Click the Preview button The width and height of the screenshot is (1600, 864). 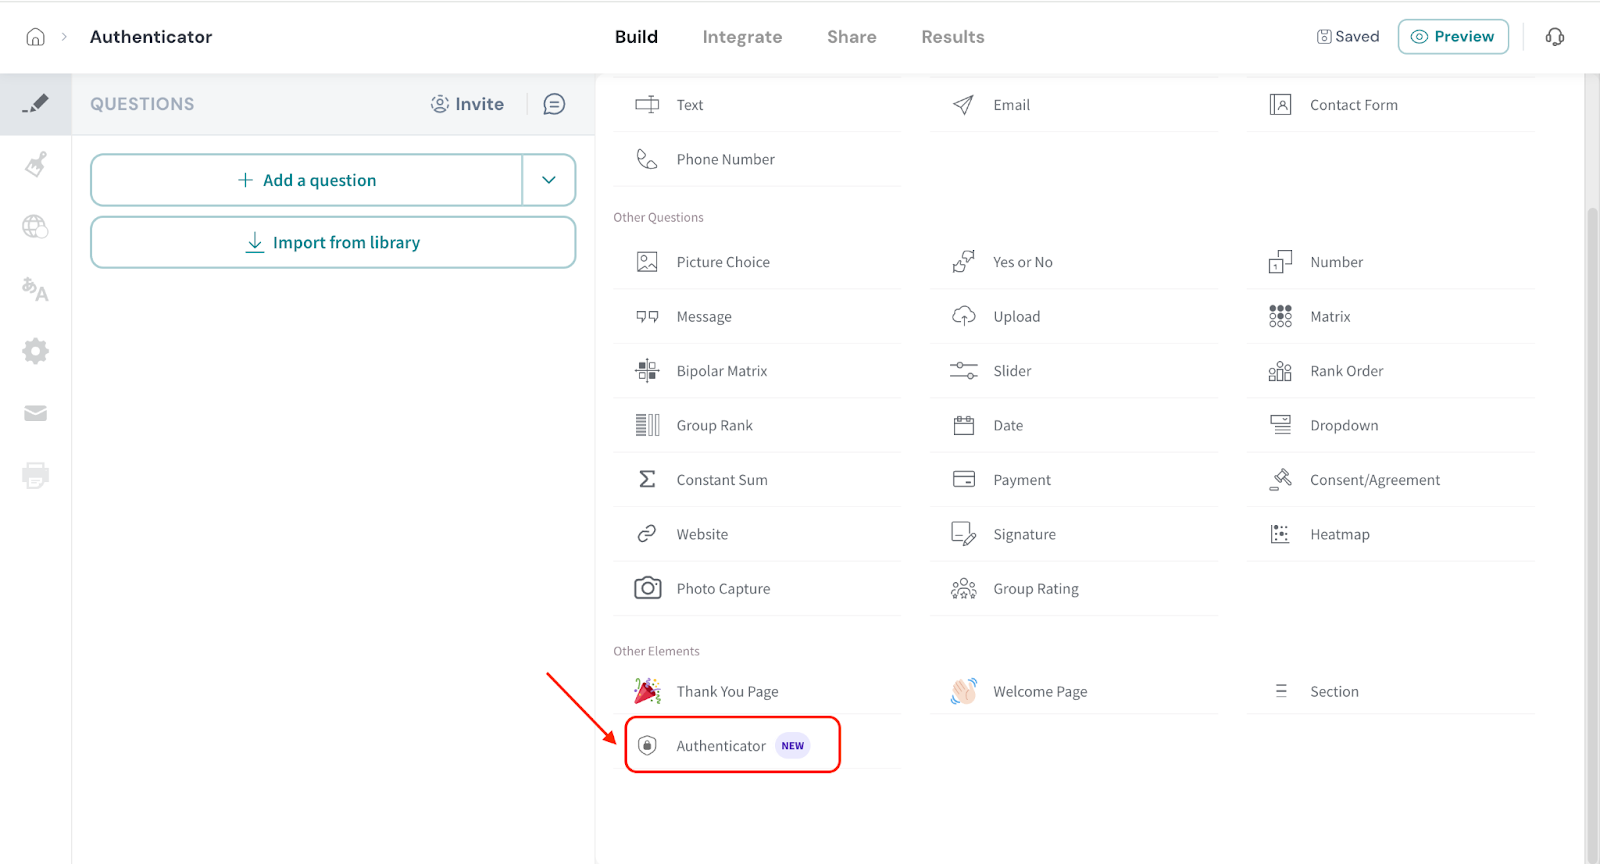click(x=1452, y=37)
